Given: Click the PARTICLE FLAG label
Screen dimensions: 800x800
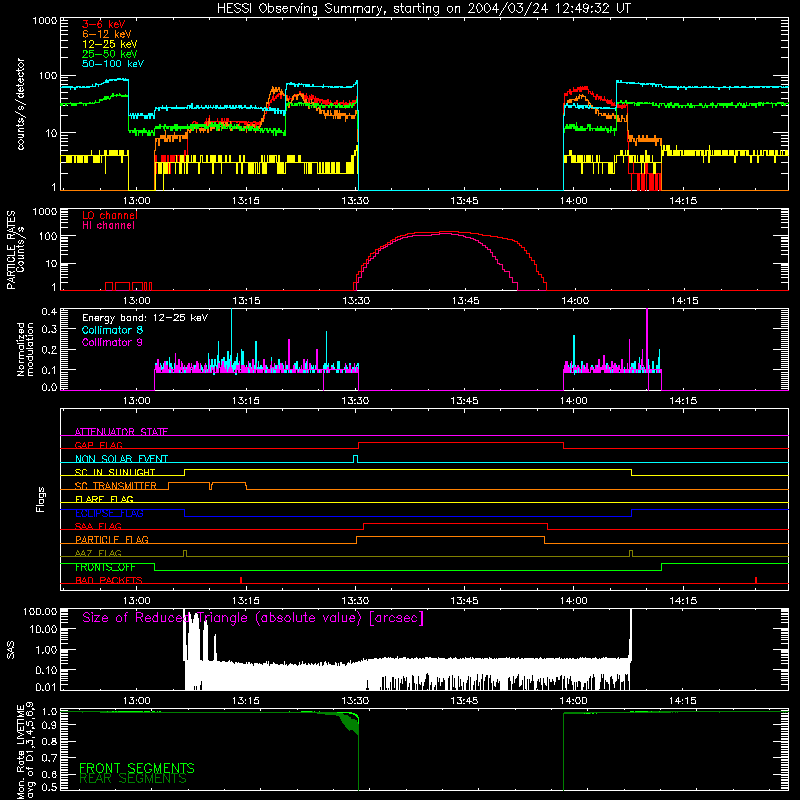Looking at the screenshot, I should 112,539.
